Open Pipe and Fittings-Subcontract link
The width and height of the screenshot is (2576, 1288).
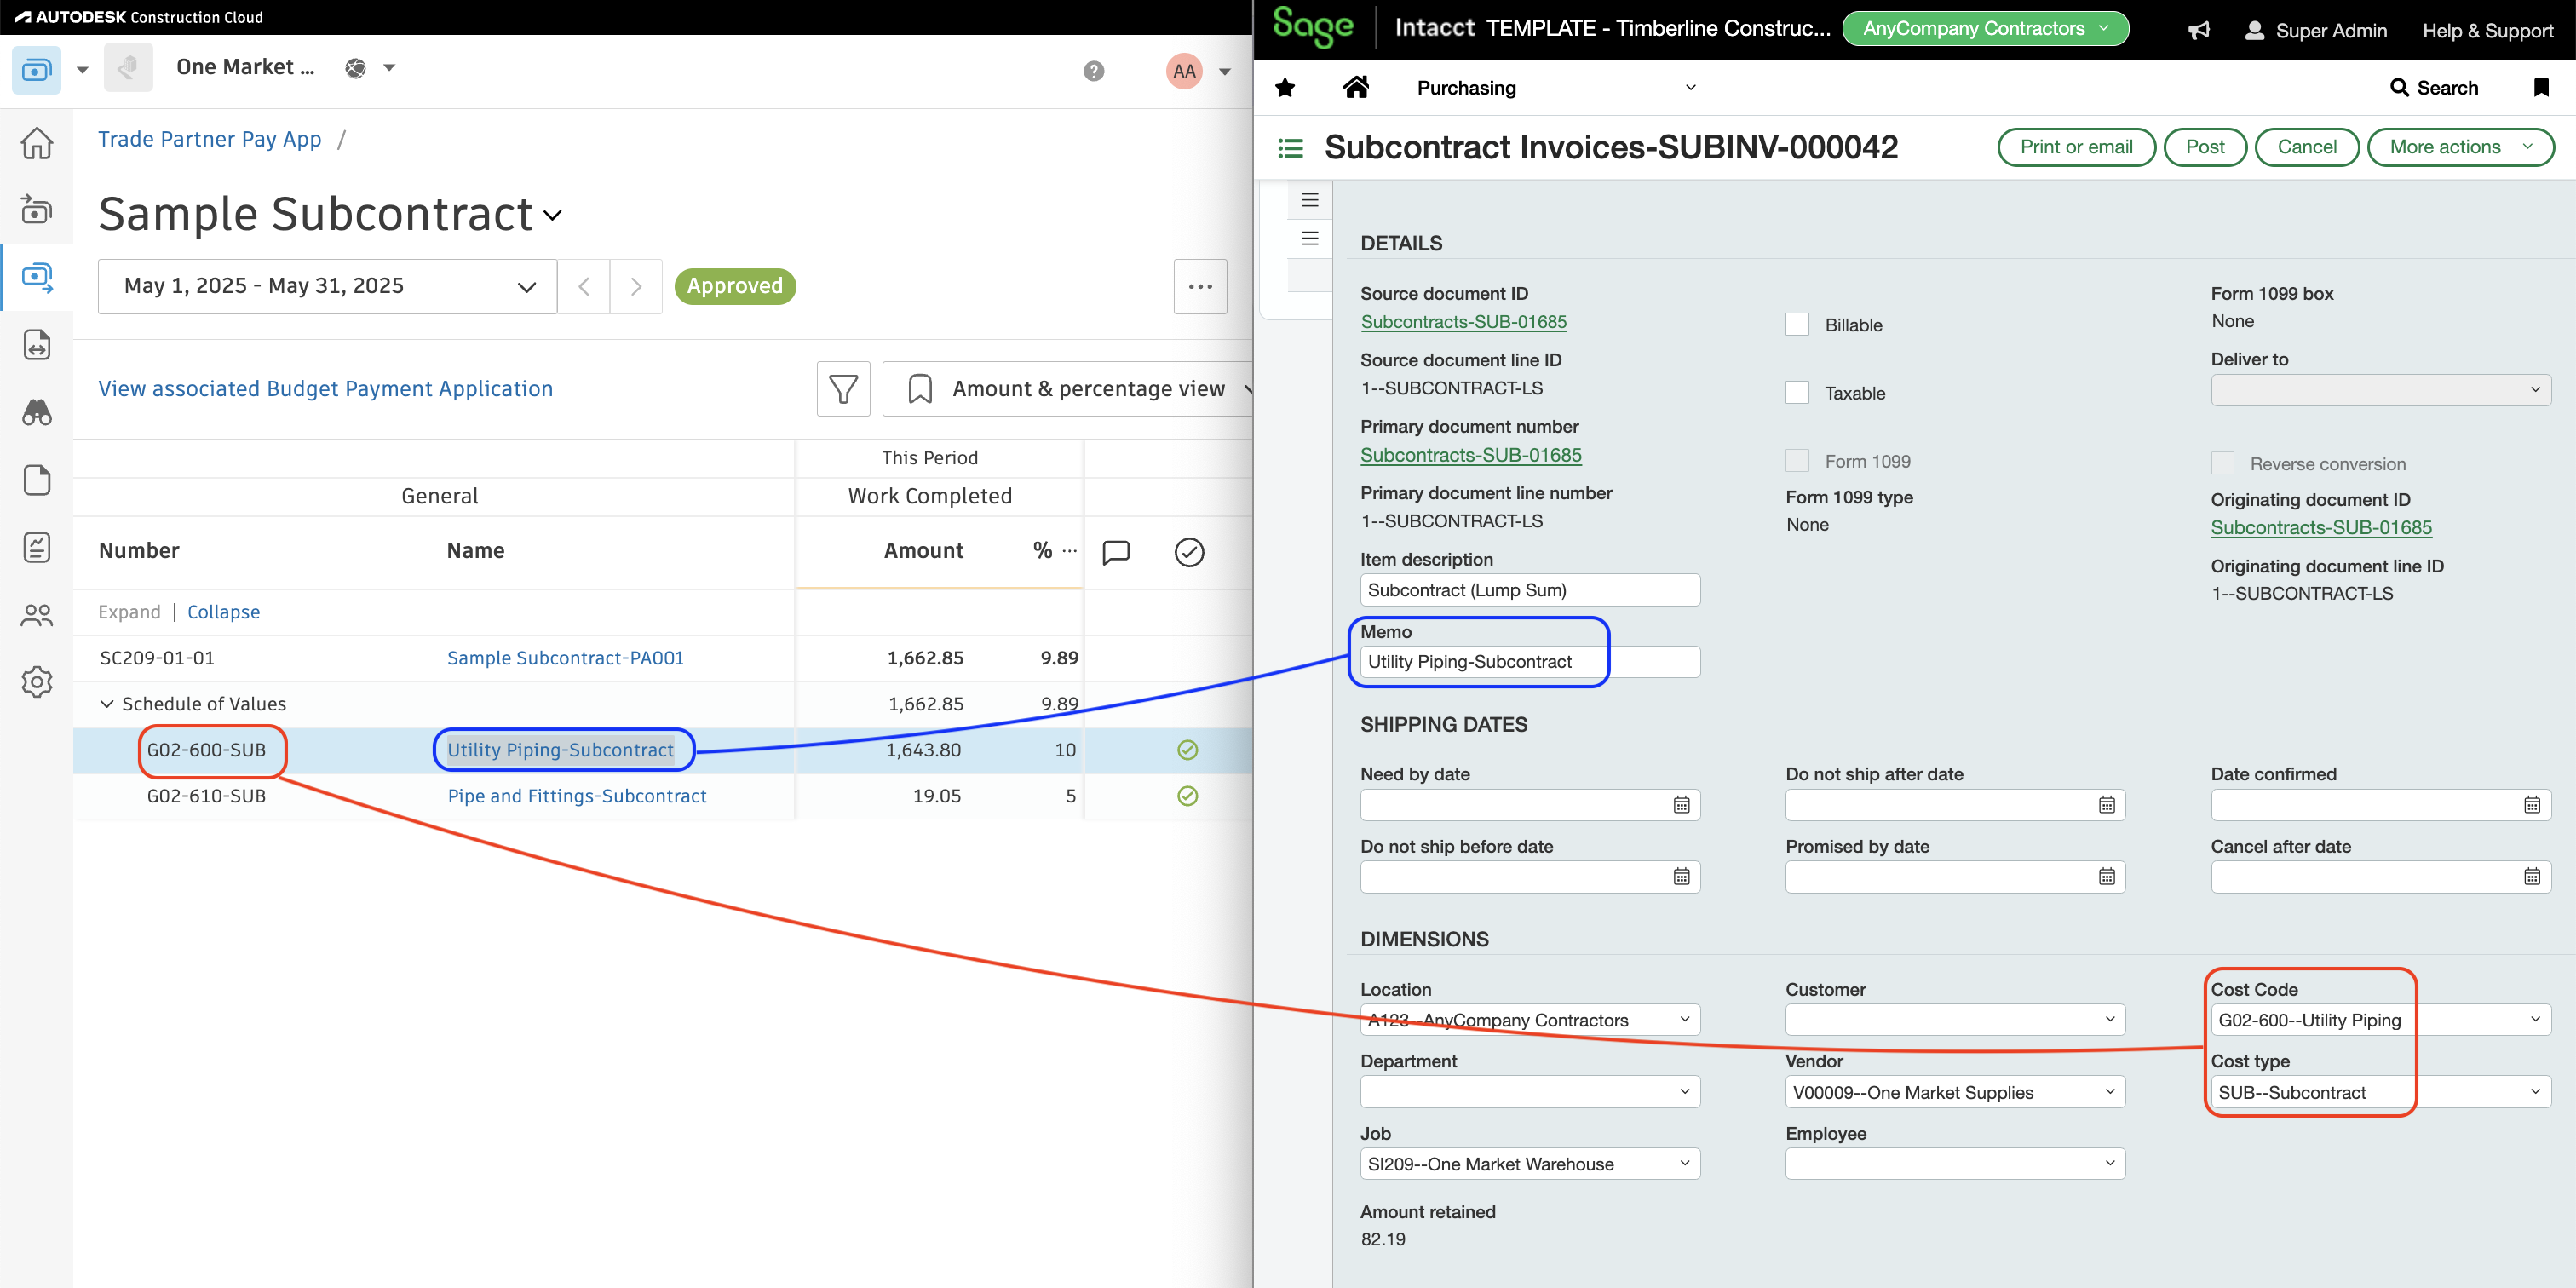point(577,796)
